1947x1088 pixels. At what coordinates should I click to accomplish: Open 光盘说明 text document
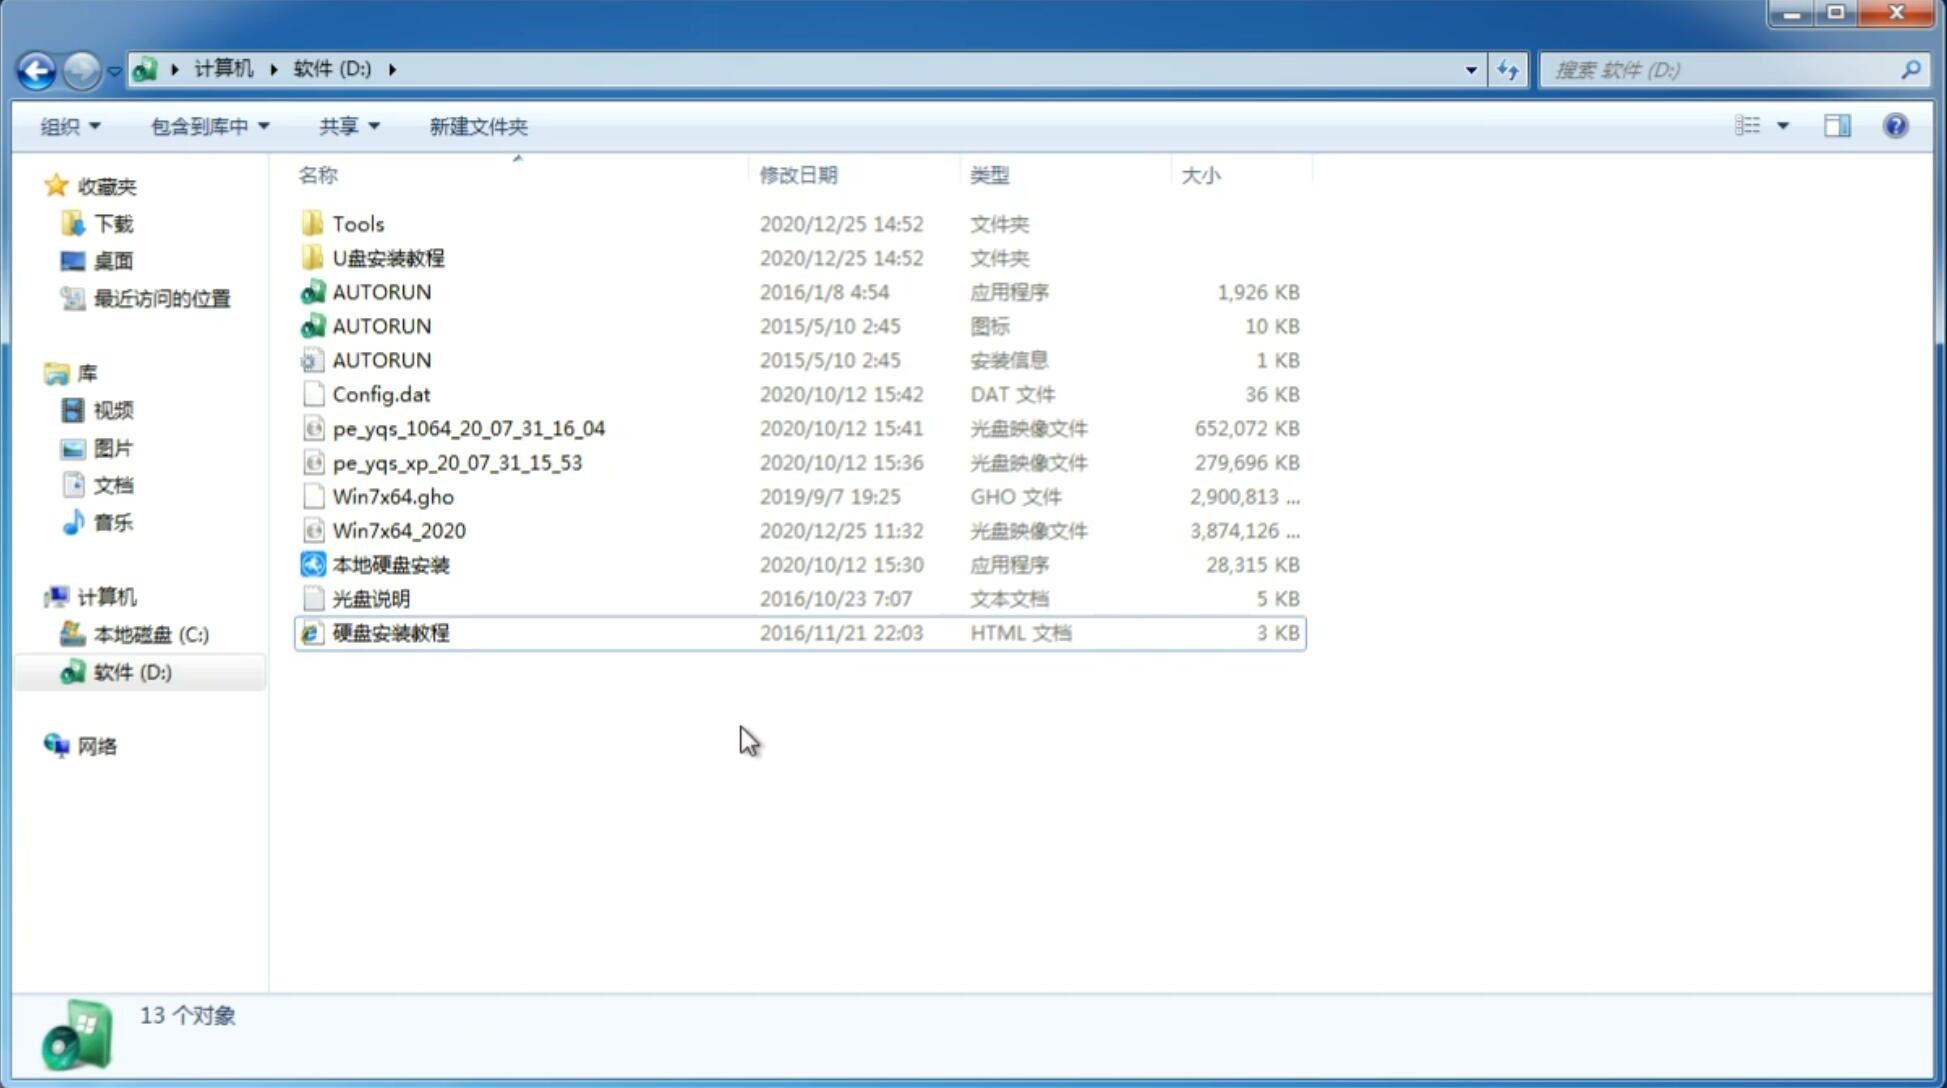[370, 599]
